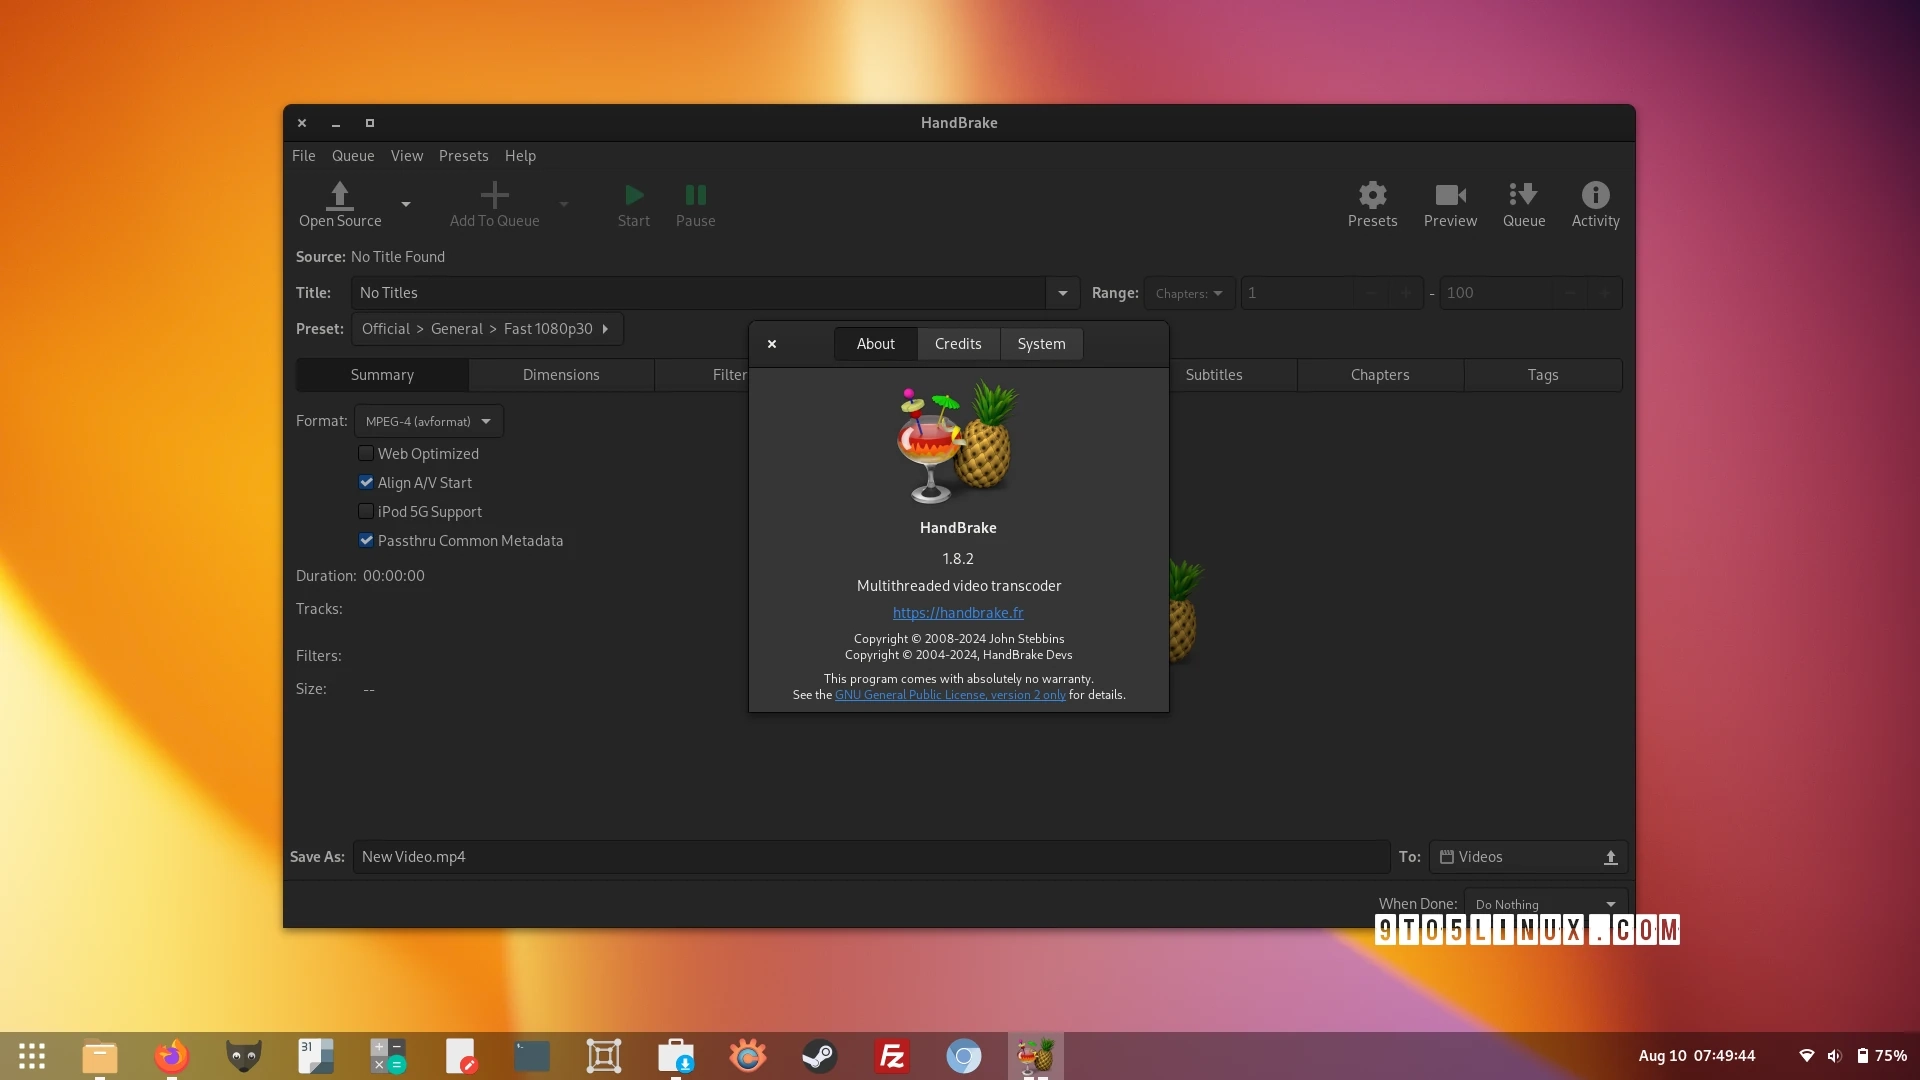Toggle the Web Optimized checkbox
The width and height of the screenshot is (1920, 1080).
click(367, 452)
